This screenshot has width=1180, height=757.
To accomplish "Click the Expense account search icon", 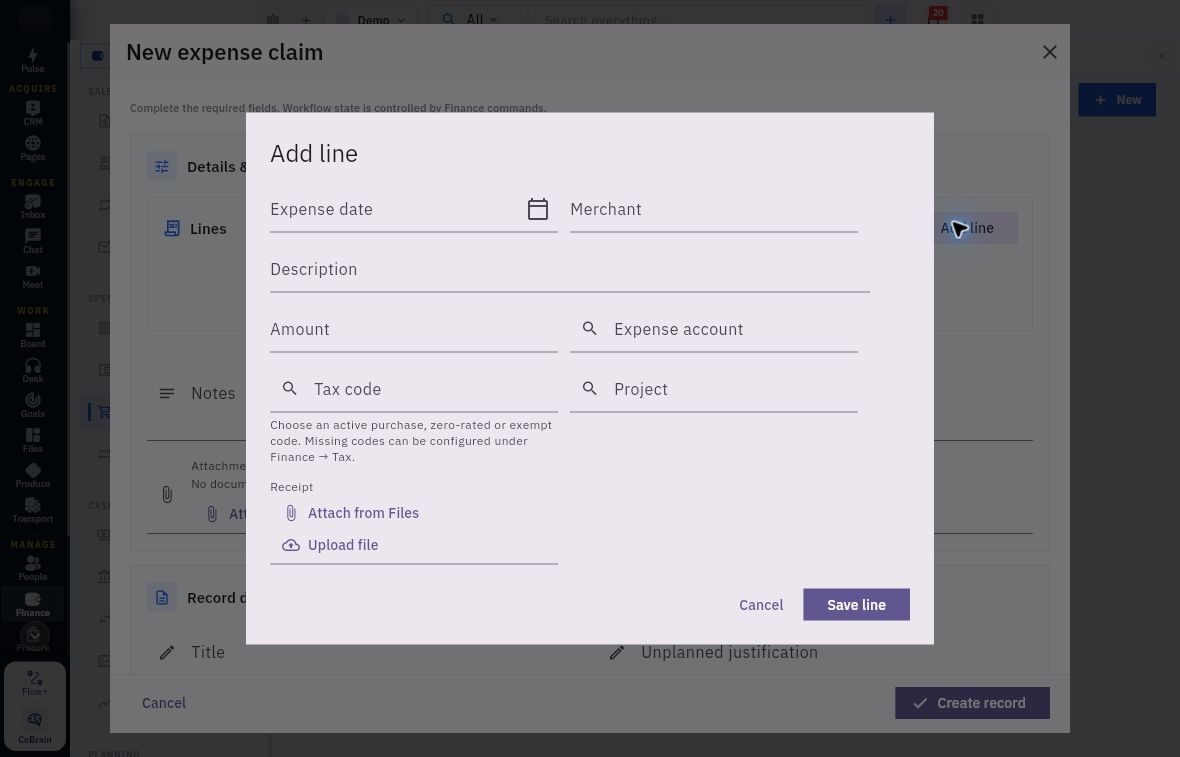I will tap(590, 329).
